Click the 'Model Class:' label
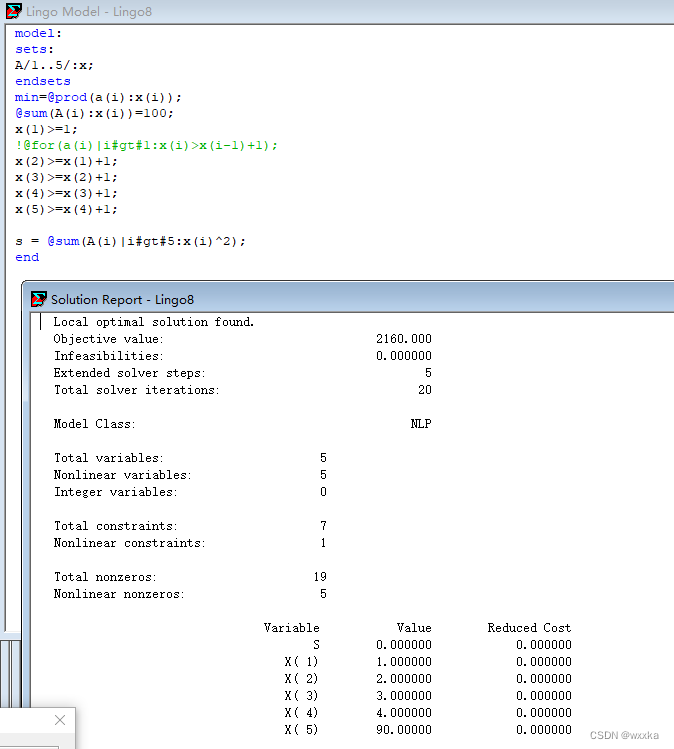This screenshot has height=749, width=674. pyautogui.click(x=95, y=424)
